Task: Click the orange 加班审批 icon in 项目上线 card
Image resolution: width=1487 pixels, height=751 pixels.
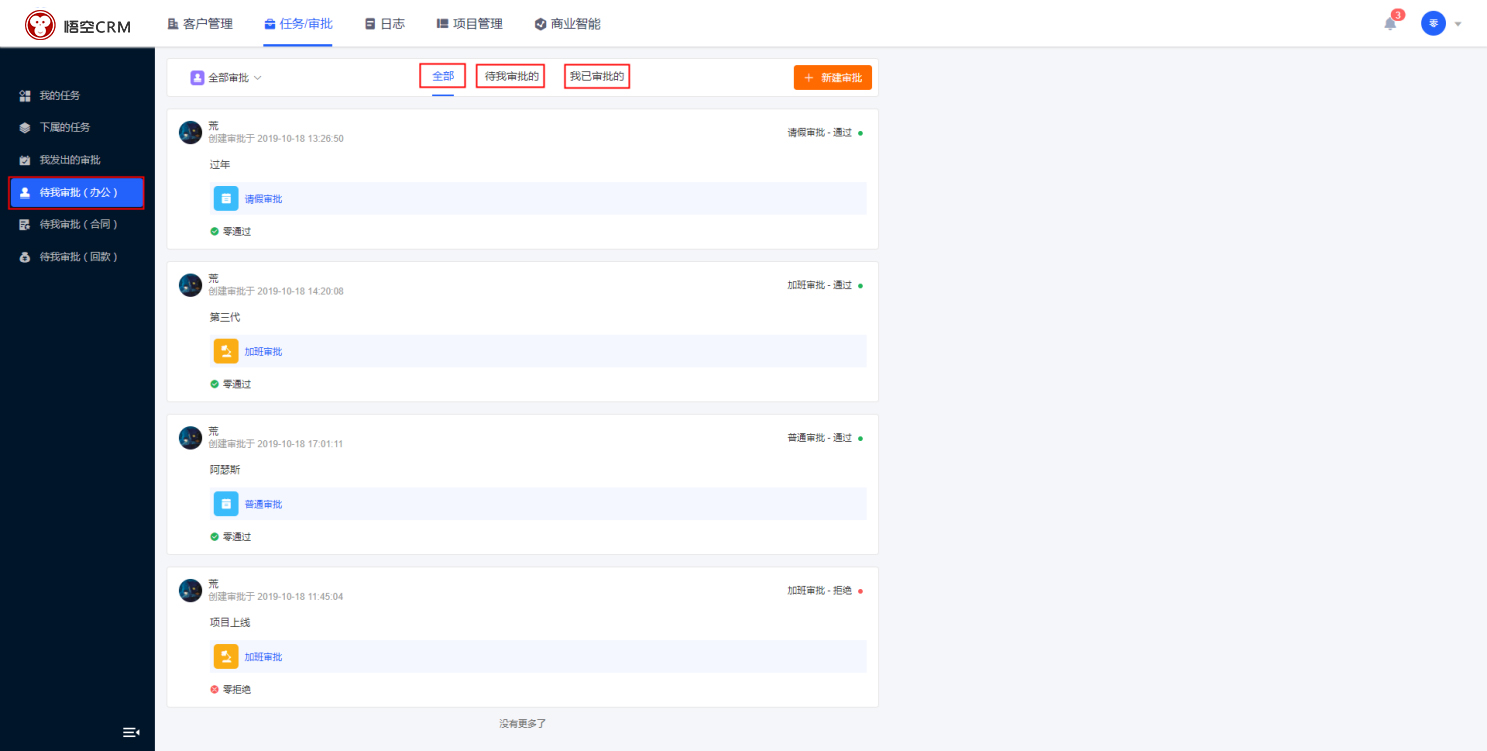Action: point(226,657)
